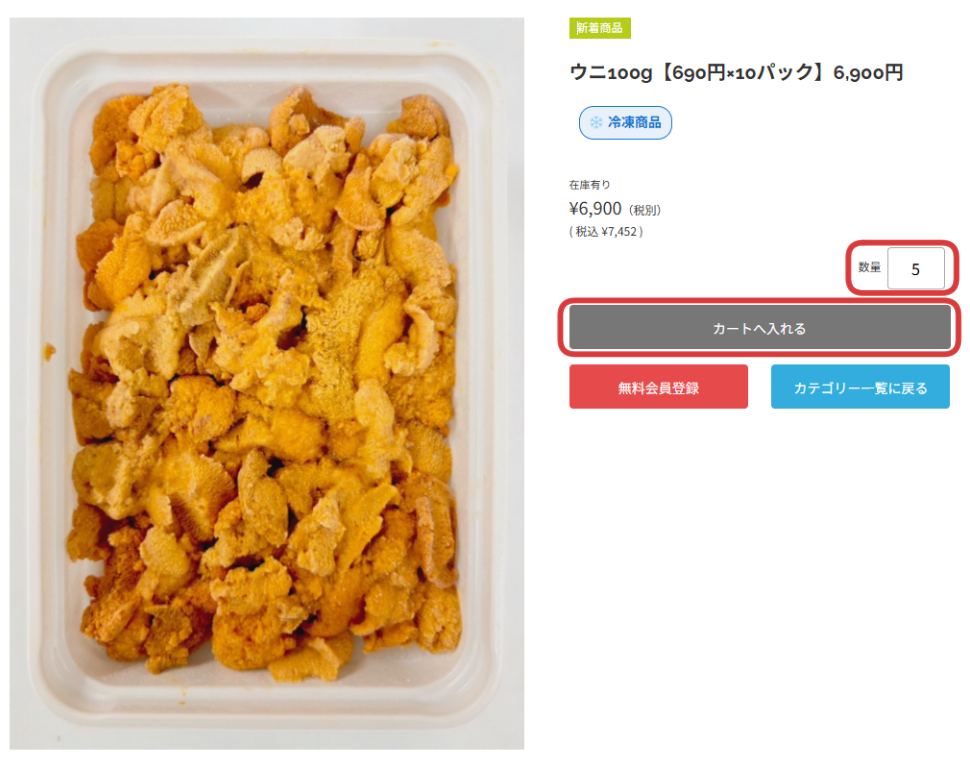This screenshot has height=759, width=970.
Task: Click the 冷凍商品 badge text
Action: (x=634, y=122)
